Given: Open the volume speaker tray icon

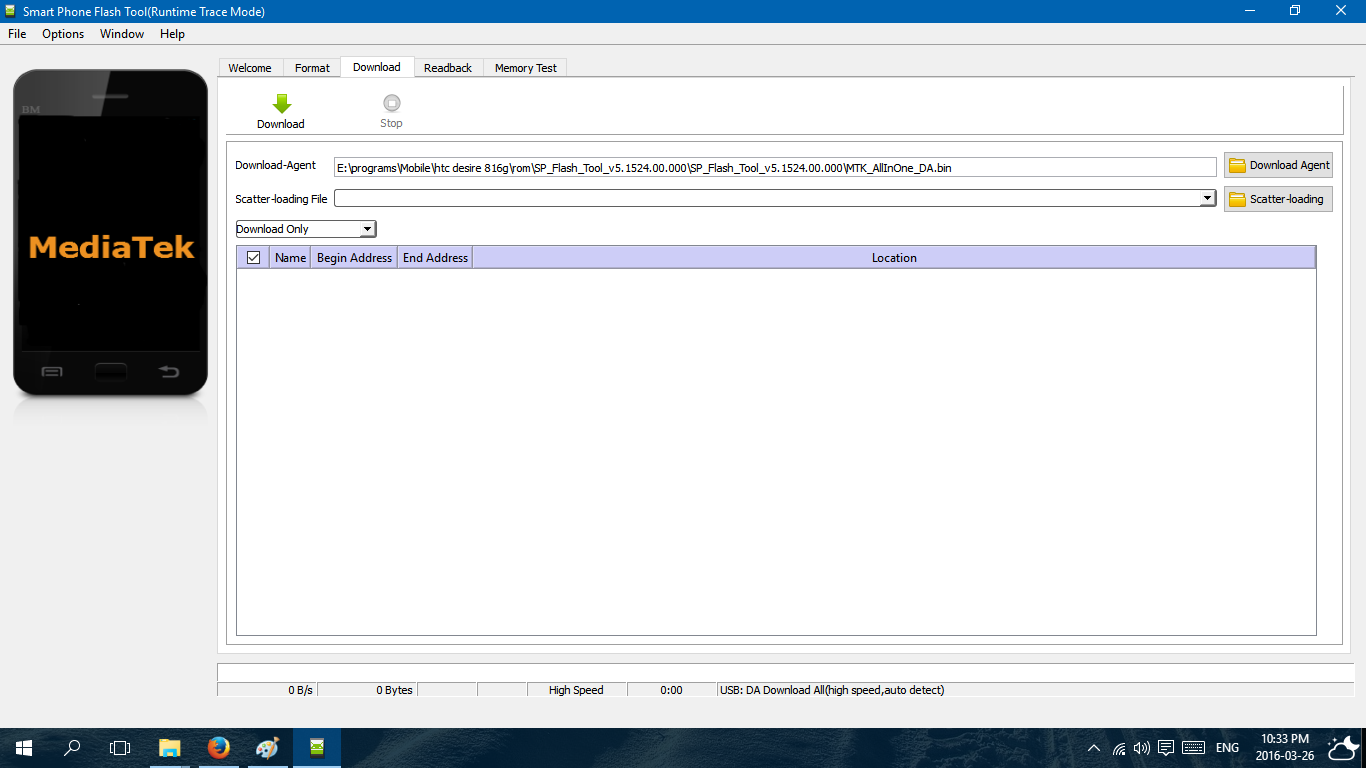Looking at the screenshot, I should tap(1142, 748).
